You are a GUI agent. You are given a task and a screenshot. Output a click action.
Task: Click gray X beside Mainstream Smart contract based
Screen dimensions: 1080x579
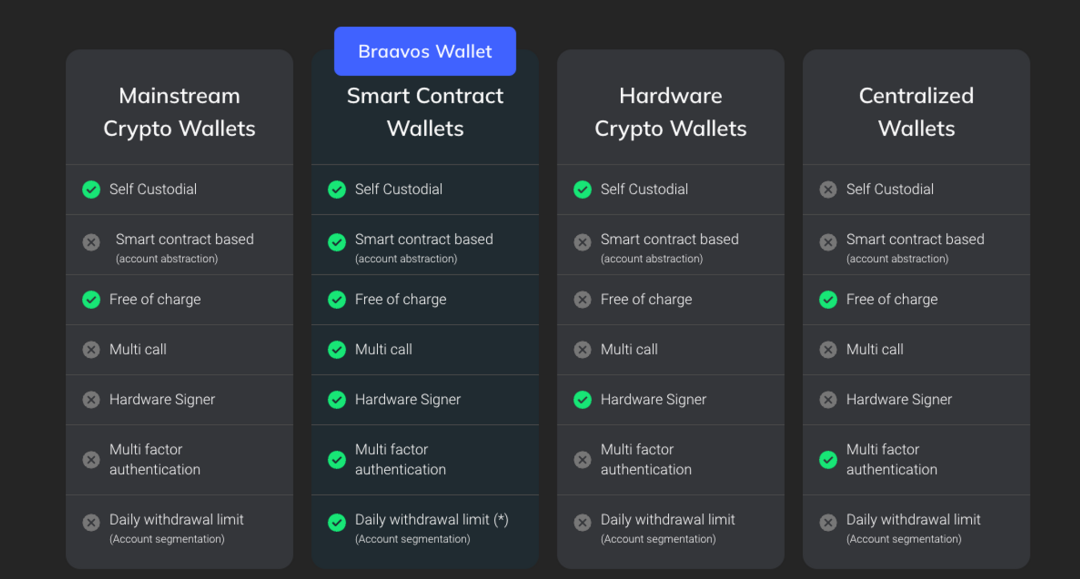[x=91, y=242]
